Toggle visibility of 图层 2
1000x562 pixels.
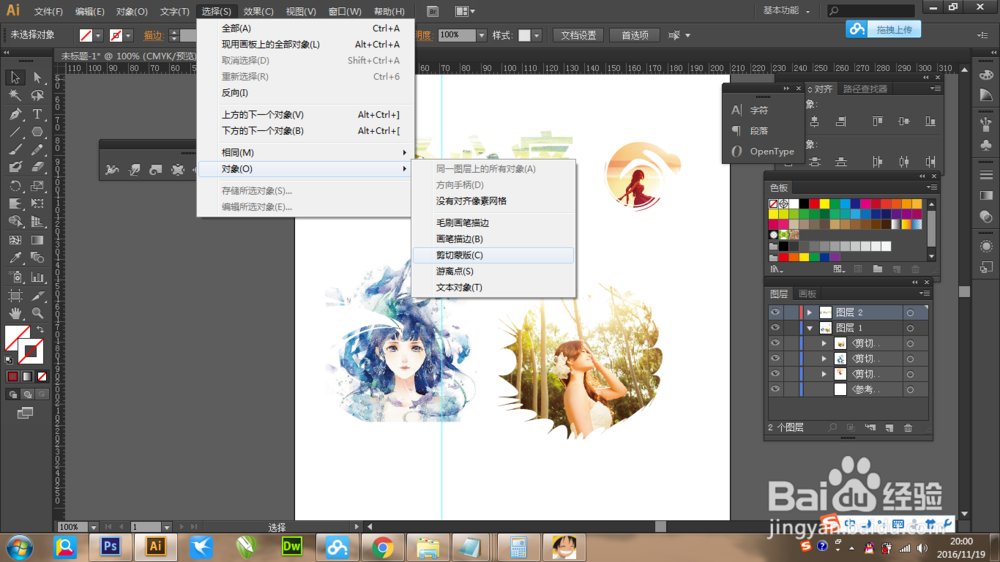point(775,312)
